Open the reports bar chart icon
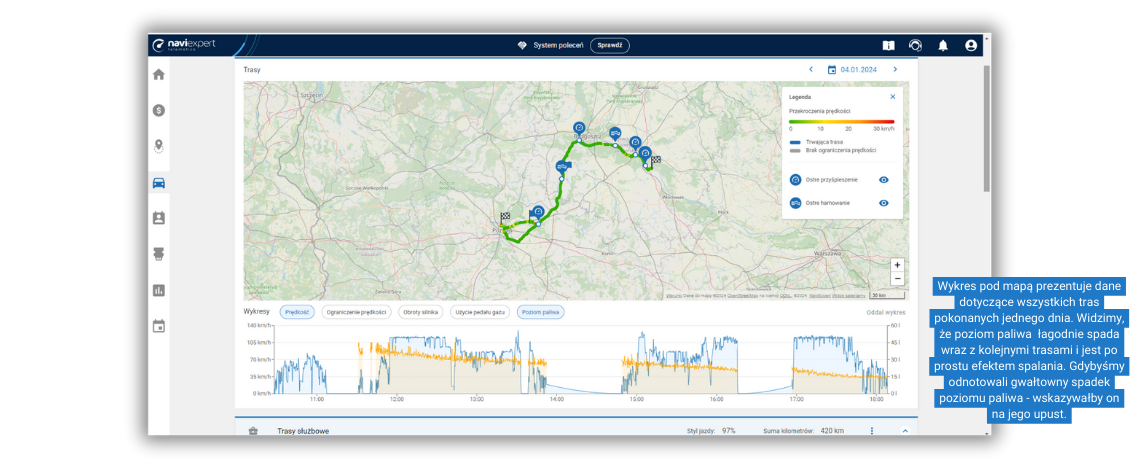Image resolution: width=1140 pixels, height=468 pixels. click(158, 290)
